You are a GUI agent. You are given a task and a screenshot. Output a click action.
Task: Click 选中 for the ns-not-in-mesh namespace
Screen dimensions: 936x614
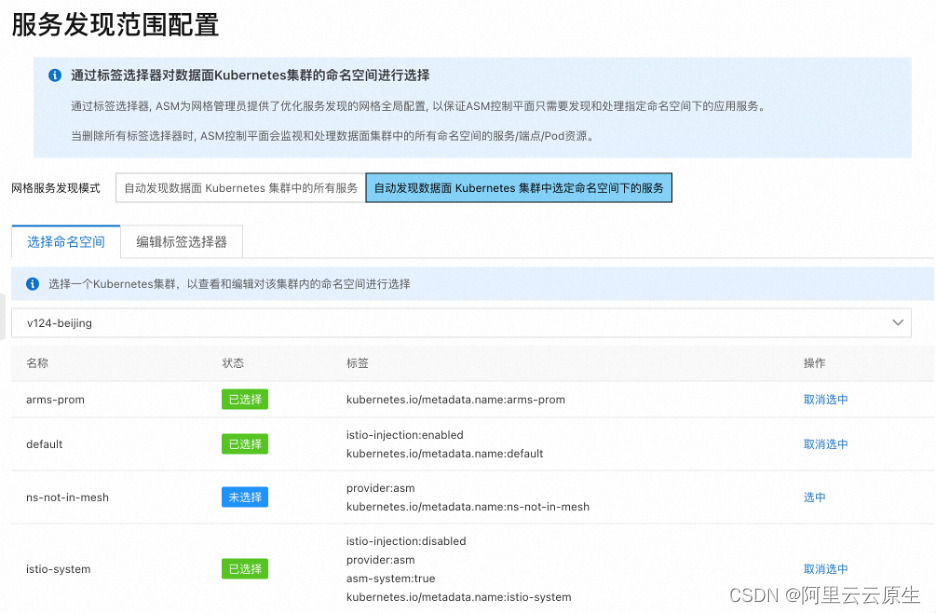tap(814, 498)
